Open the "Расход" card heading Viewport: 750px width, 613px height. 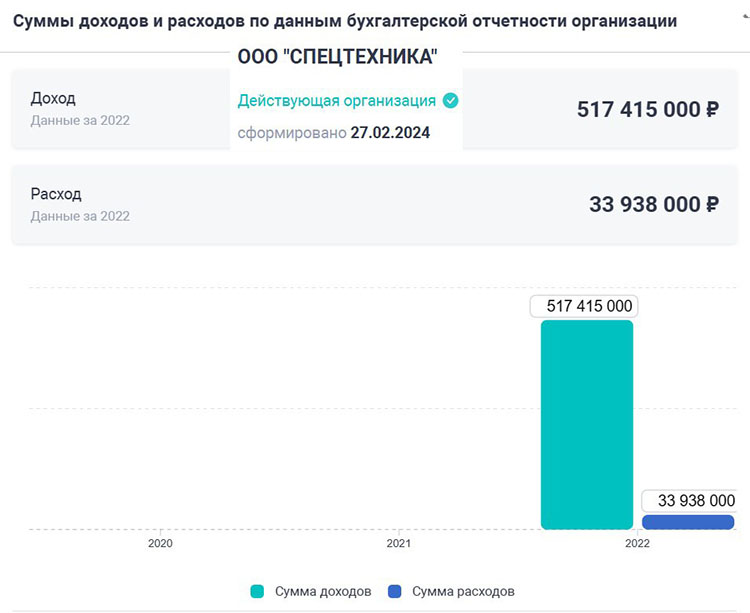point(56,194)
